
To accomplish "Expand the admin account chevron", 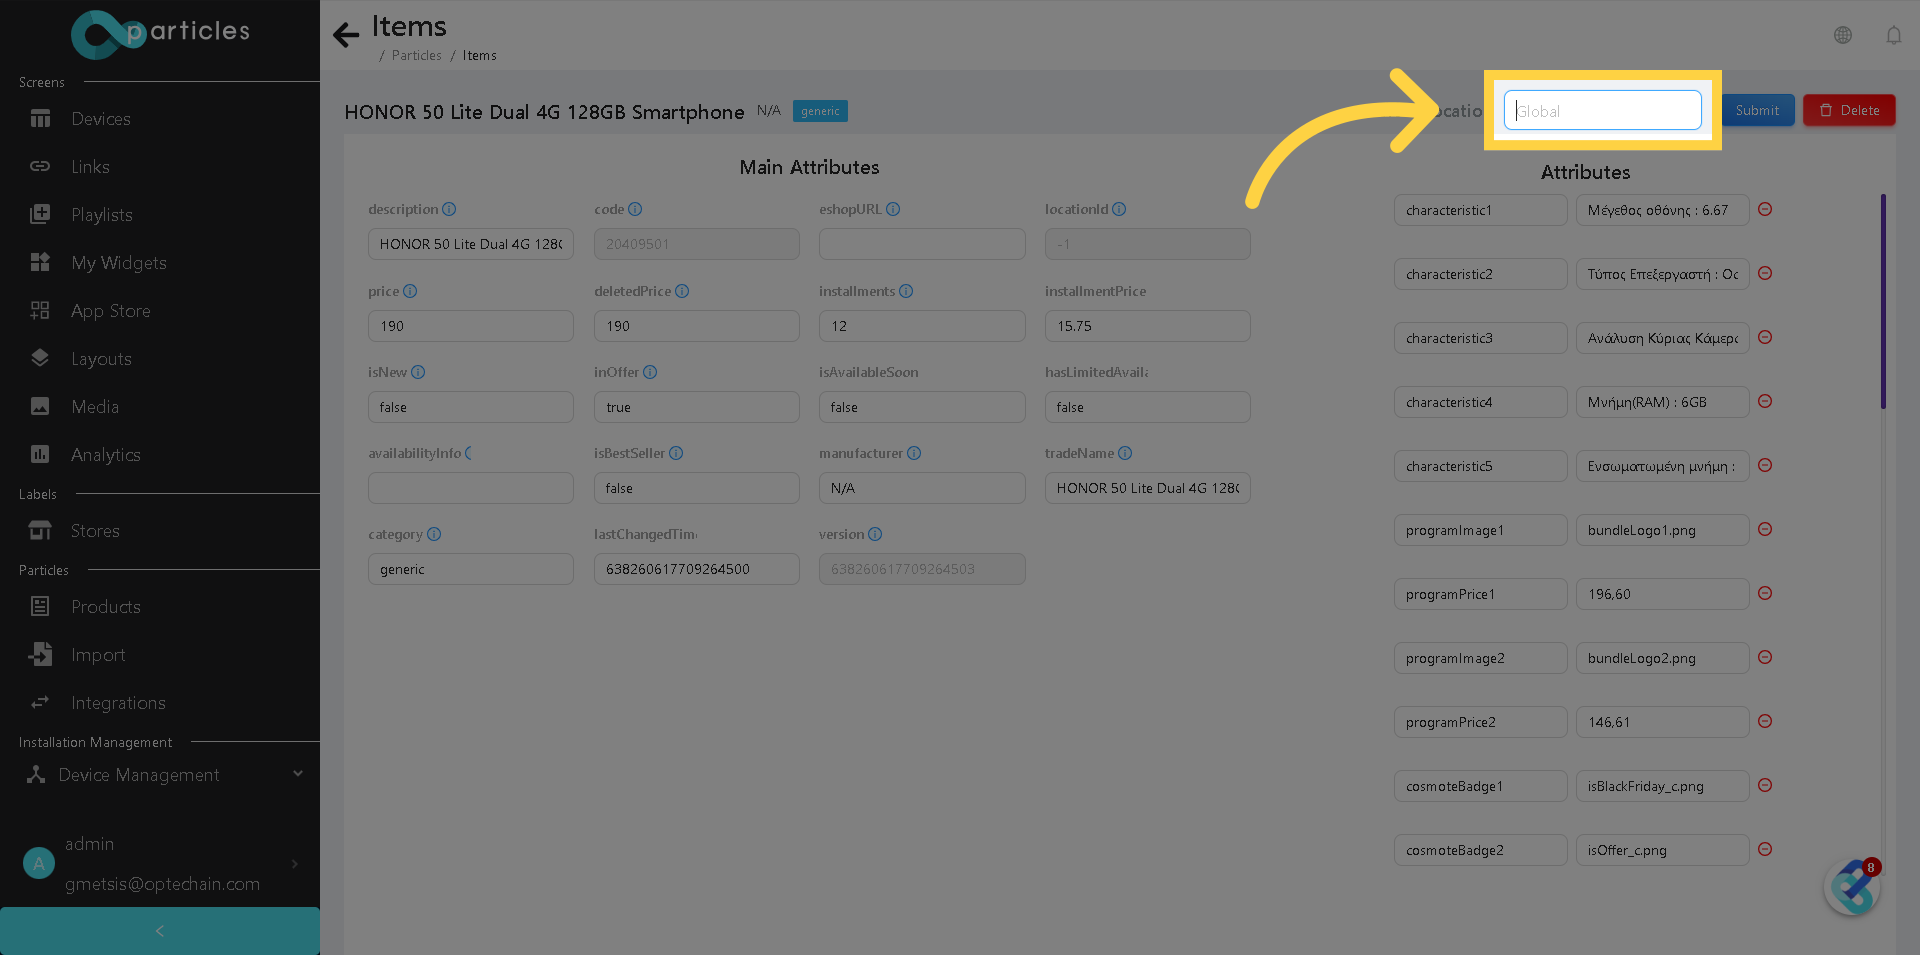I will tap(295, 864).
